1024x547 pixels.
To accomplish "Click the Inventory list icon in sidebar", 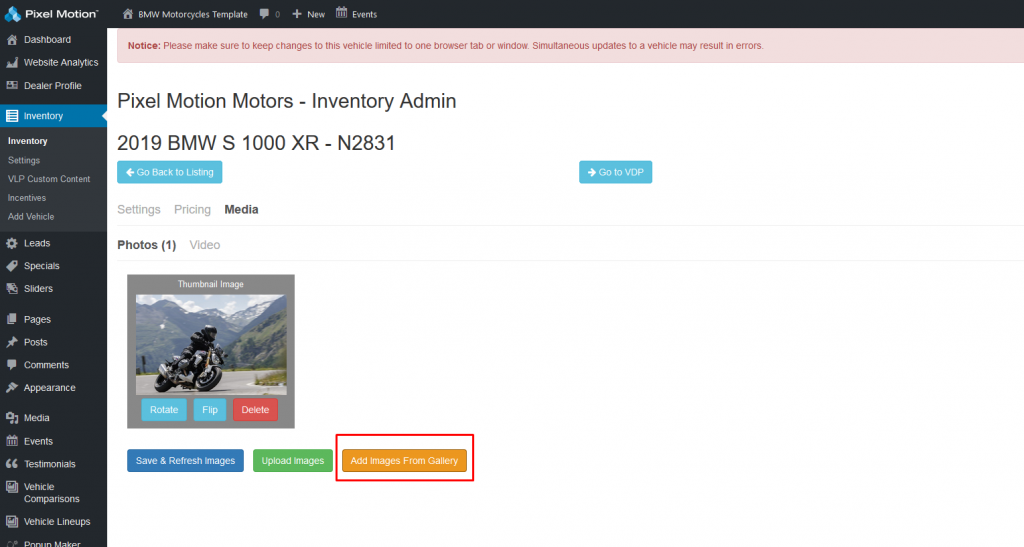I will click(12, 116).
